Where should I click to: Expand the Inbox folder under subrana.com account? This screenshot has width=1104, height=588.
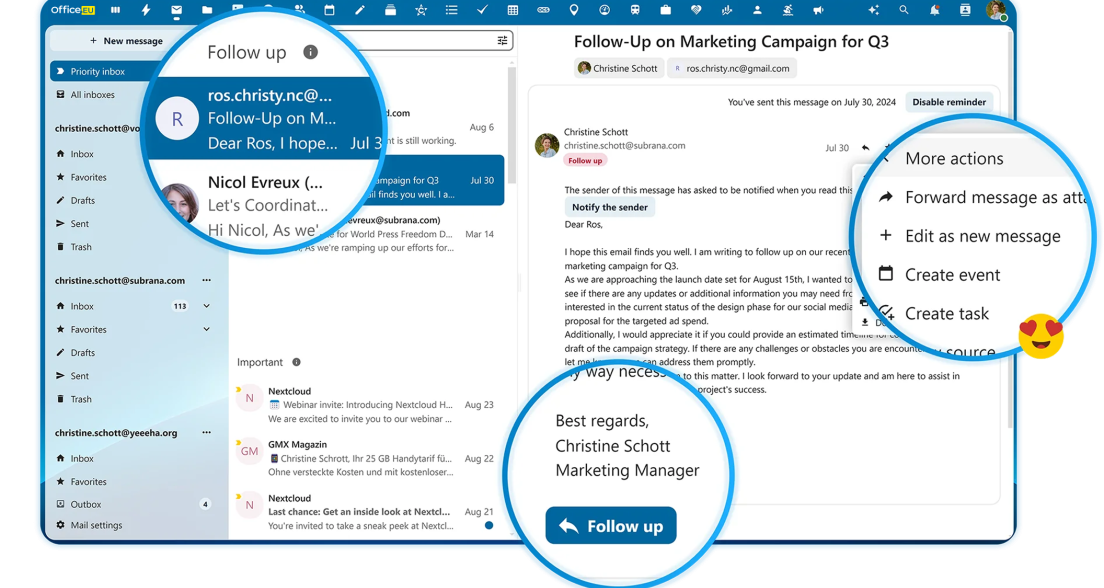click(206, 306)
